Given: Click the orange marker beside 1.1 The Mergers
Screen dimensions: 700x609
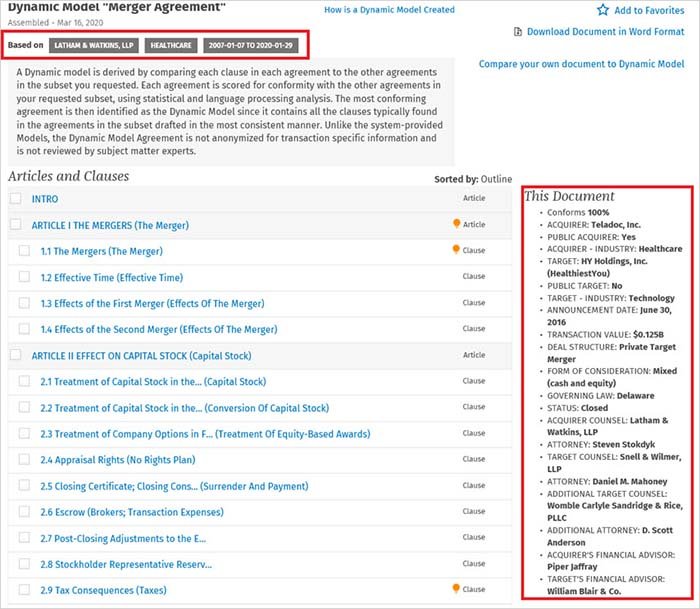Looking at the screenshot, I should (456, 250).
